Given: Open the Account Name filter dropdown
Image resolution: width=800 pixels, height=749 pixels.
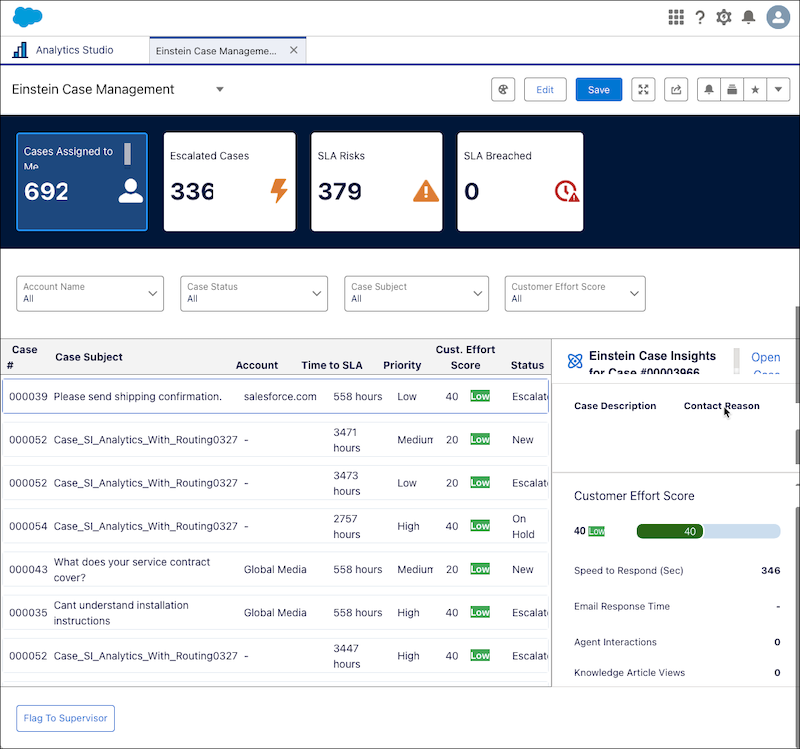Looking at the screenshot, I should (x=90, y=293).
